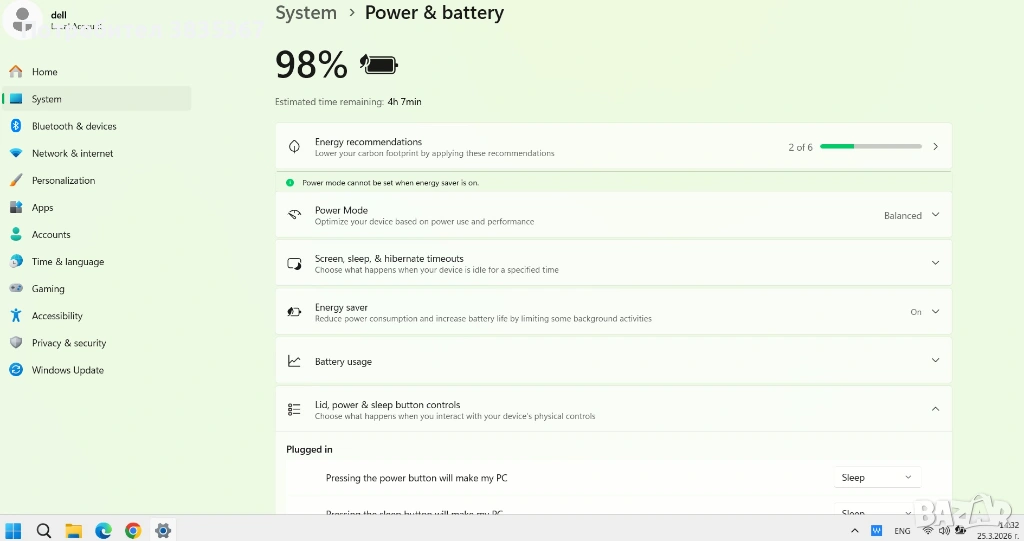Click the Accessibility figure icon
Screen dimensions: 1024x541
click(16, 315)
